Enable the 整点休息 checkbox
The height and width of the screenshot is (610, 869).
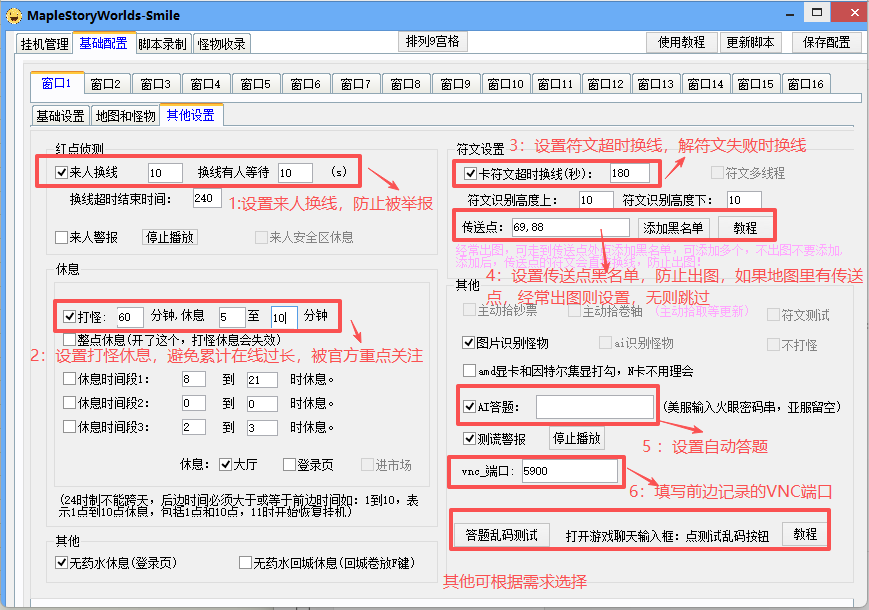69,340
